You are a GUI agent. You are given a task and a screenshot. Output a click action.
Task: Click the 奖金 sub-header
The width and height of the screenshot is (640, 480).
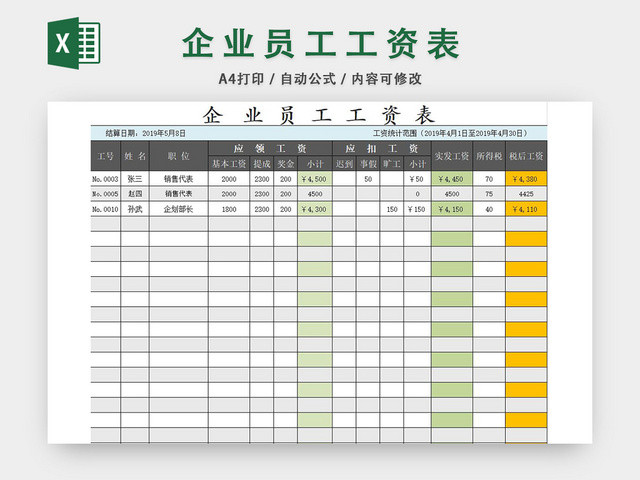285,164
